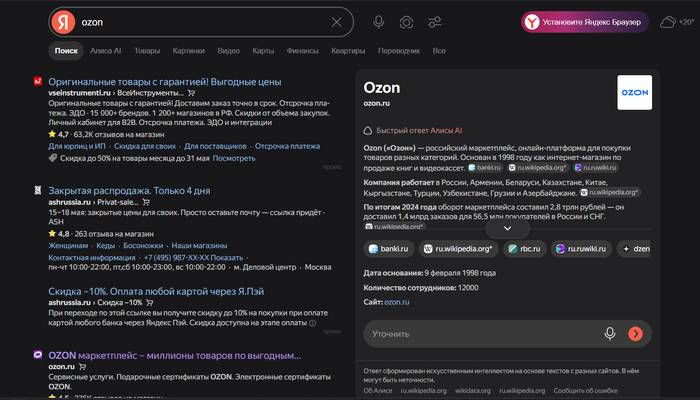Open the Сайт: ozon.ru link
This screenshot has width=700, height=400.
[x=396, y=302]
